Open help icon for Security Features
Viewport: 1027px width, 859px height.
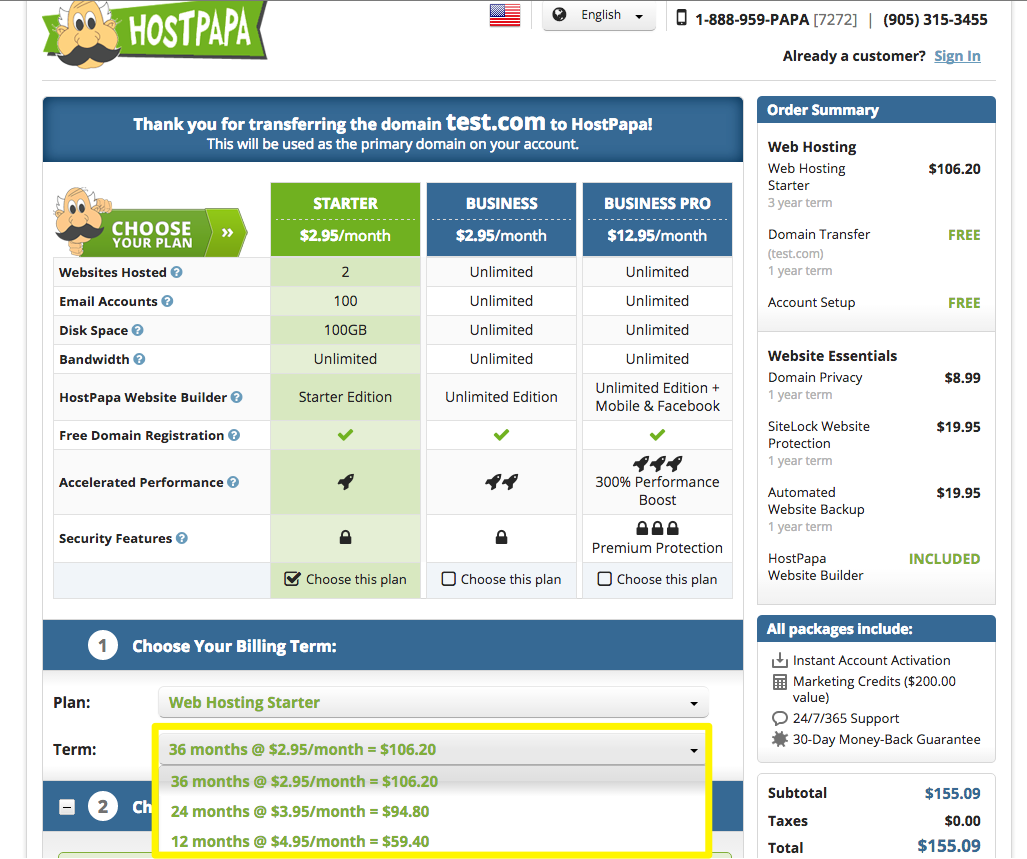[182, 538]
